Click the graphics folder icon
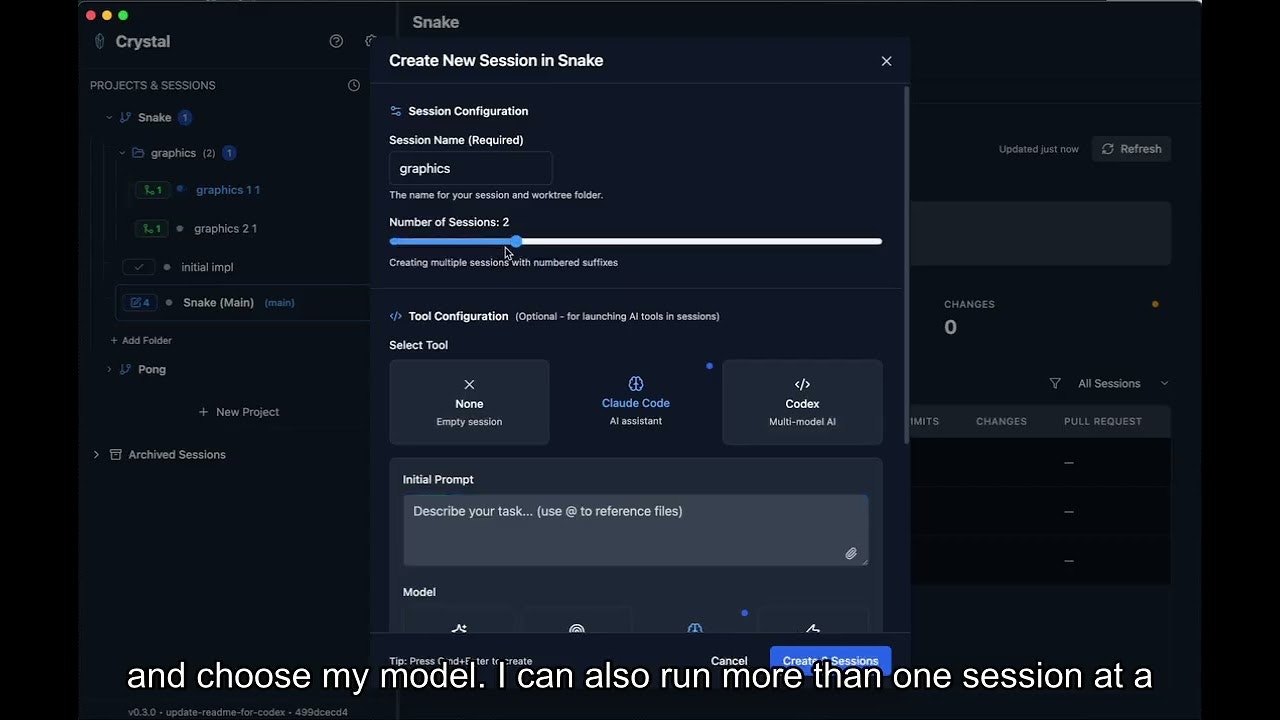Viewport: 1280px width, 720px height. 139,153
